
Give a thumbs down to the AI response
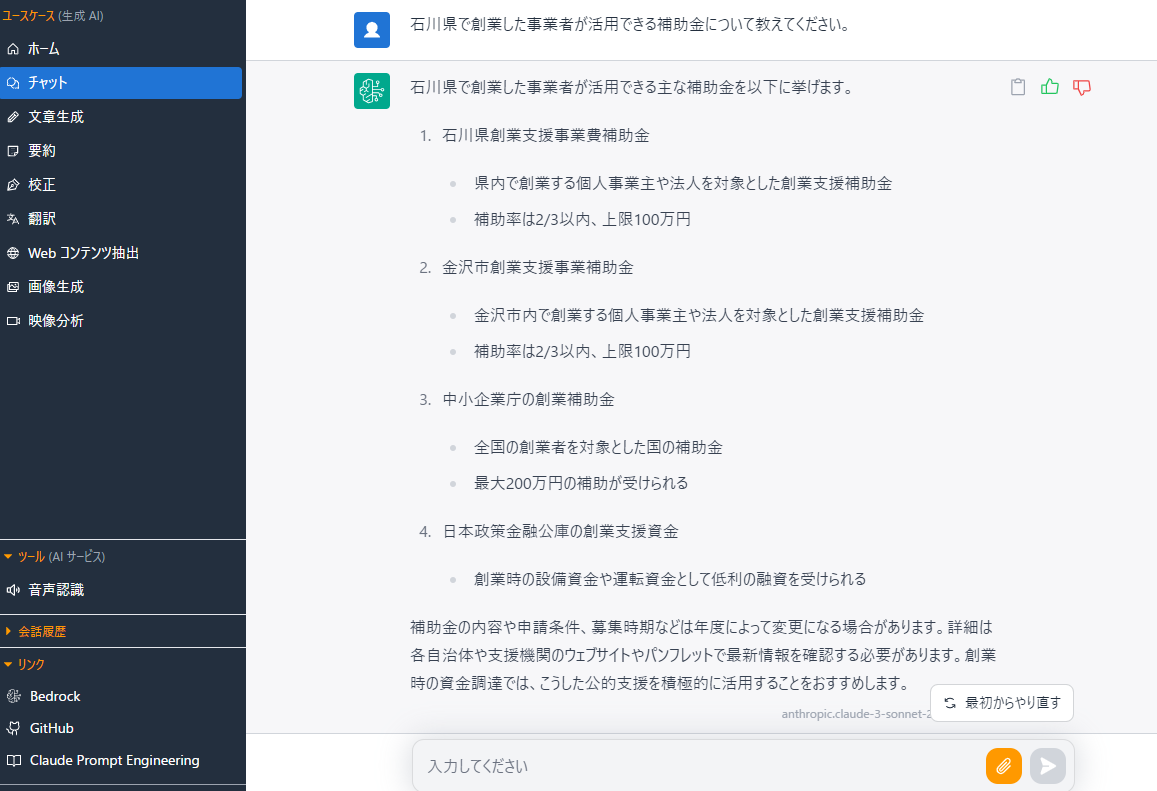coord(1081,87)
